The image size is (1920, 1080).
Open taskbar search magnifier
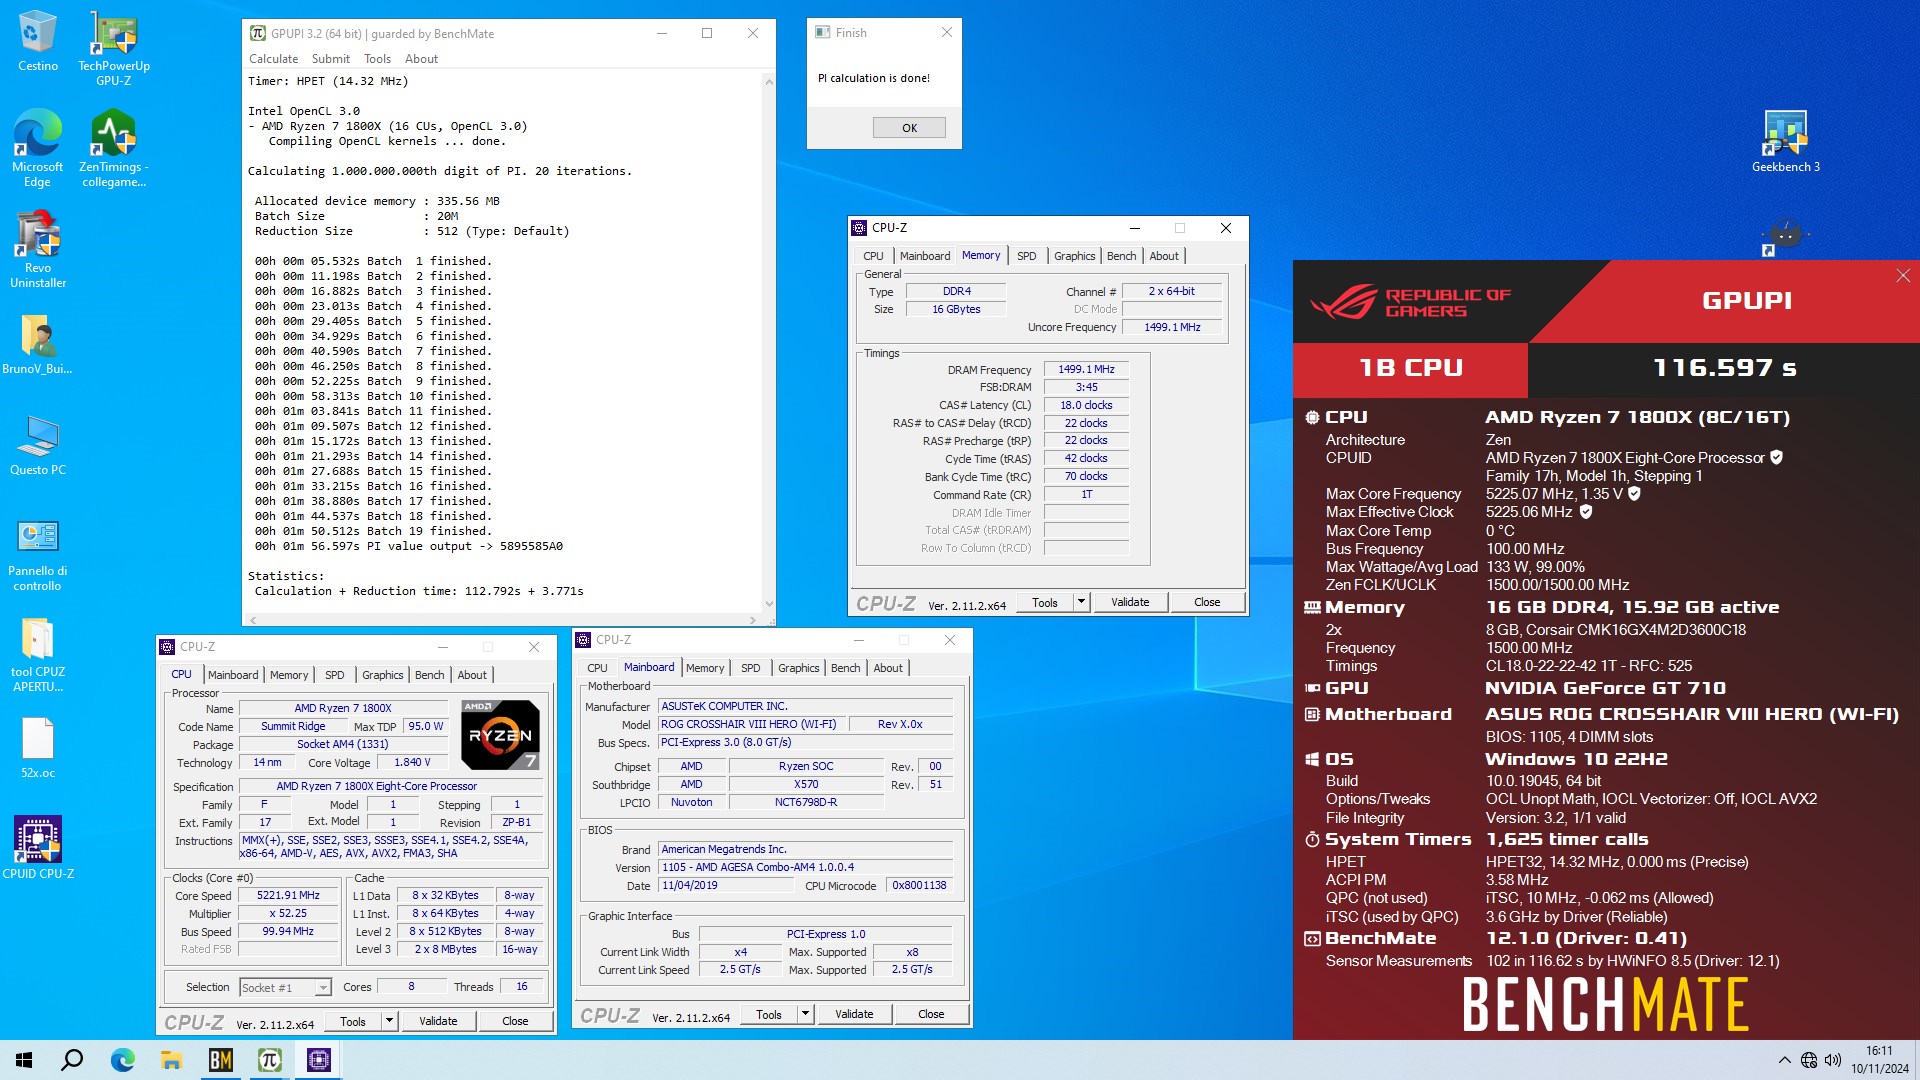[x=72, y=1060]
